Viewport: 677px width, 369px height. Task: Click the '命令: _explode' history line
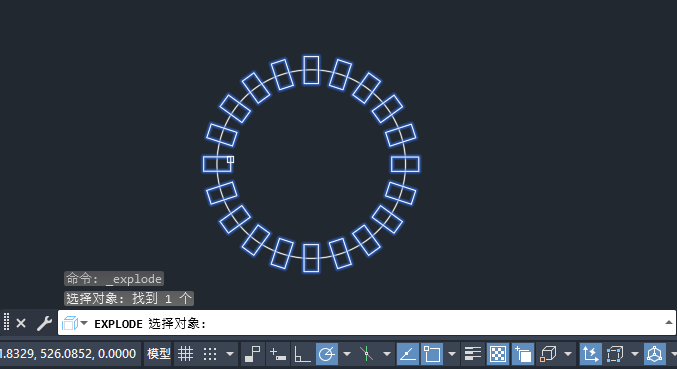point(114,279)
